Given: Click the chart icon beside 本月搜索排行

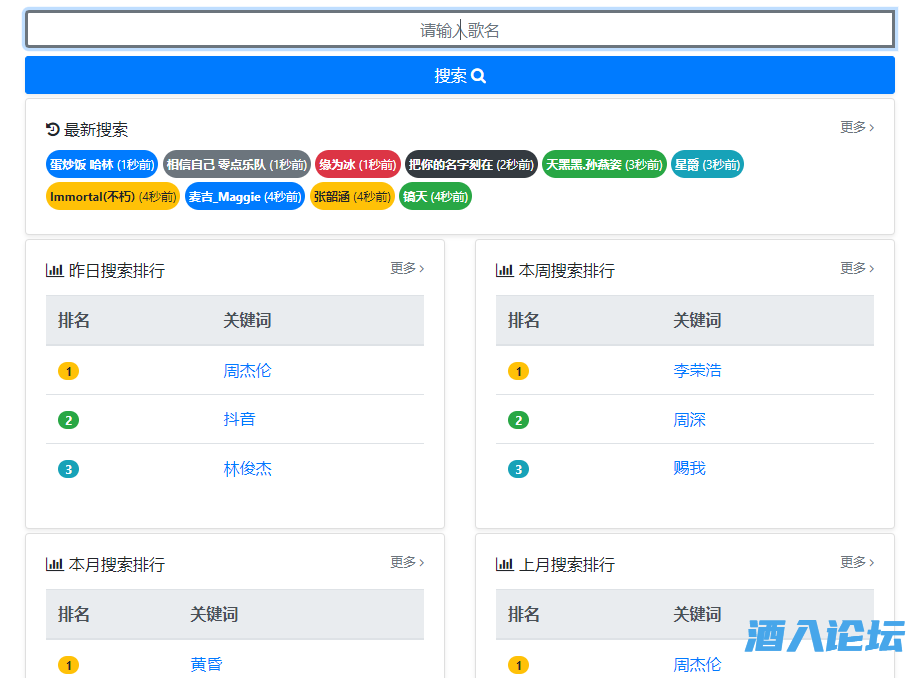Looking at the screenshot, I should pos(54,564).
